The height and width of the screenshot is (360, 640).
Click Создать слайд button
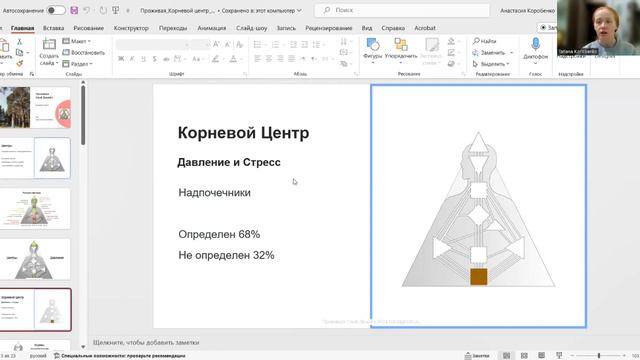(x=49, y=52)
